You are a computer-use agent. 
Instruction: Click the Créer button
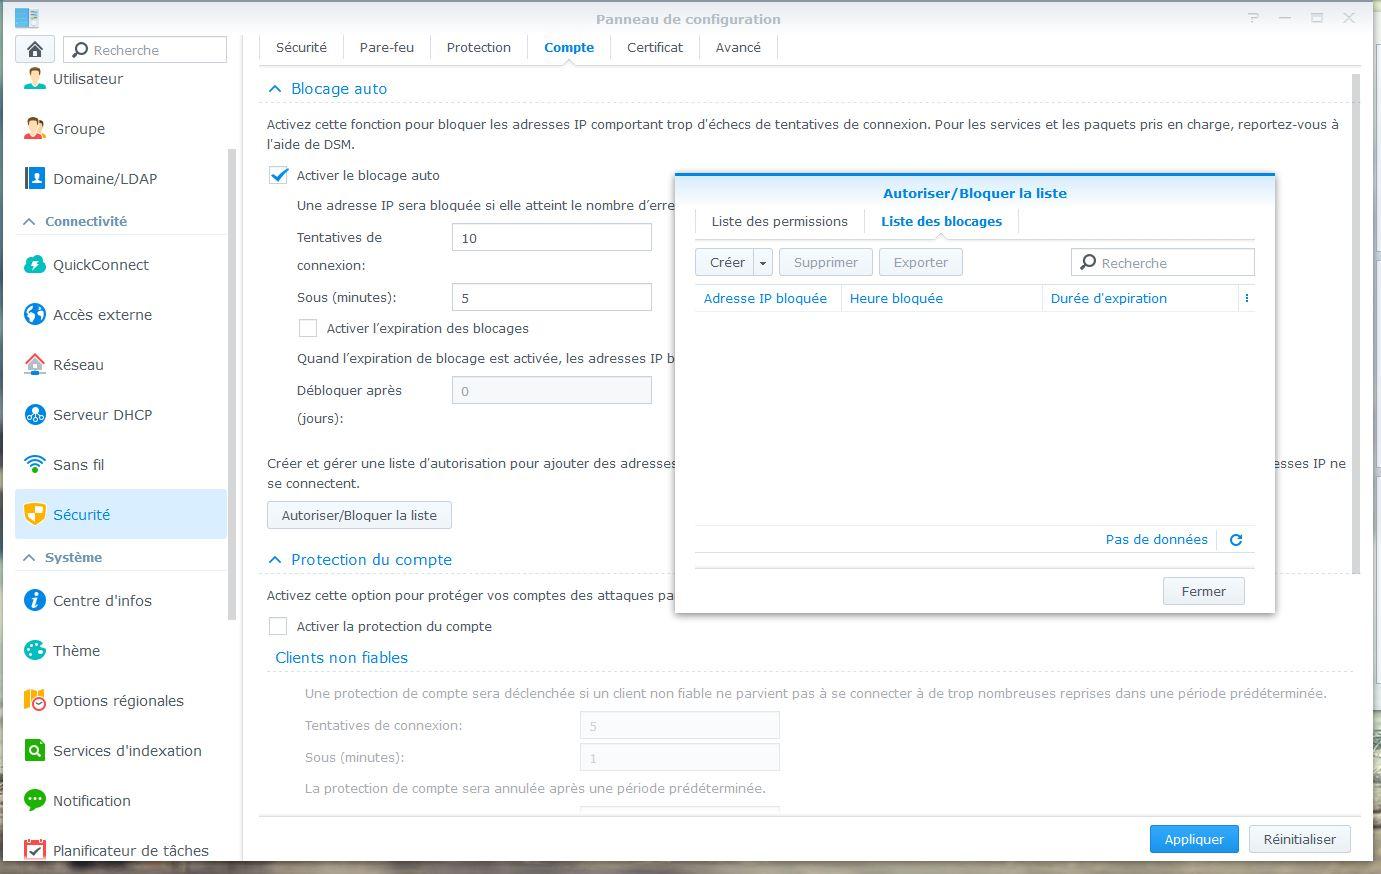pyautogui.click(x=725, y=263)
